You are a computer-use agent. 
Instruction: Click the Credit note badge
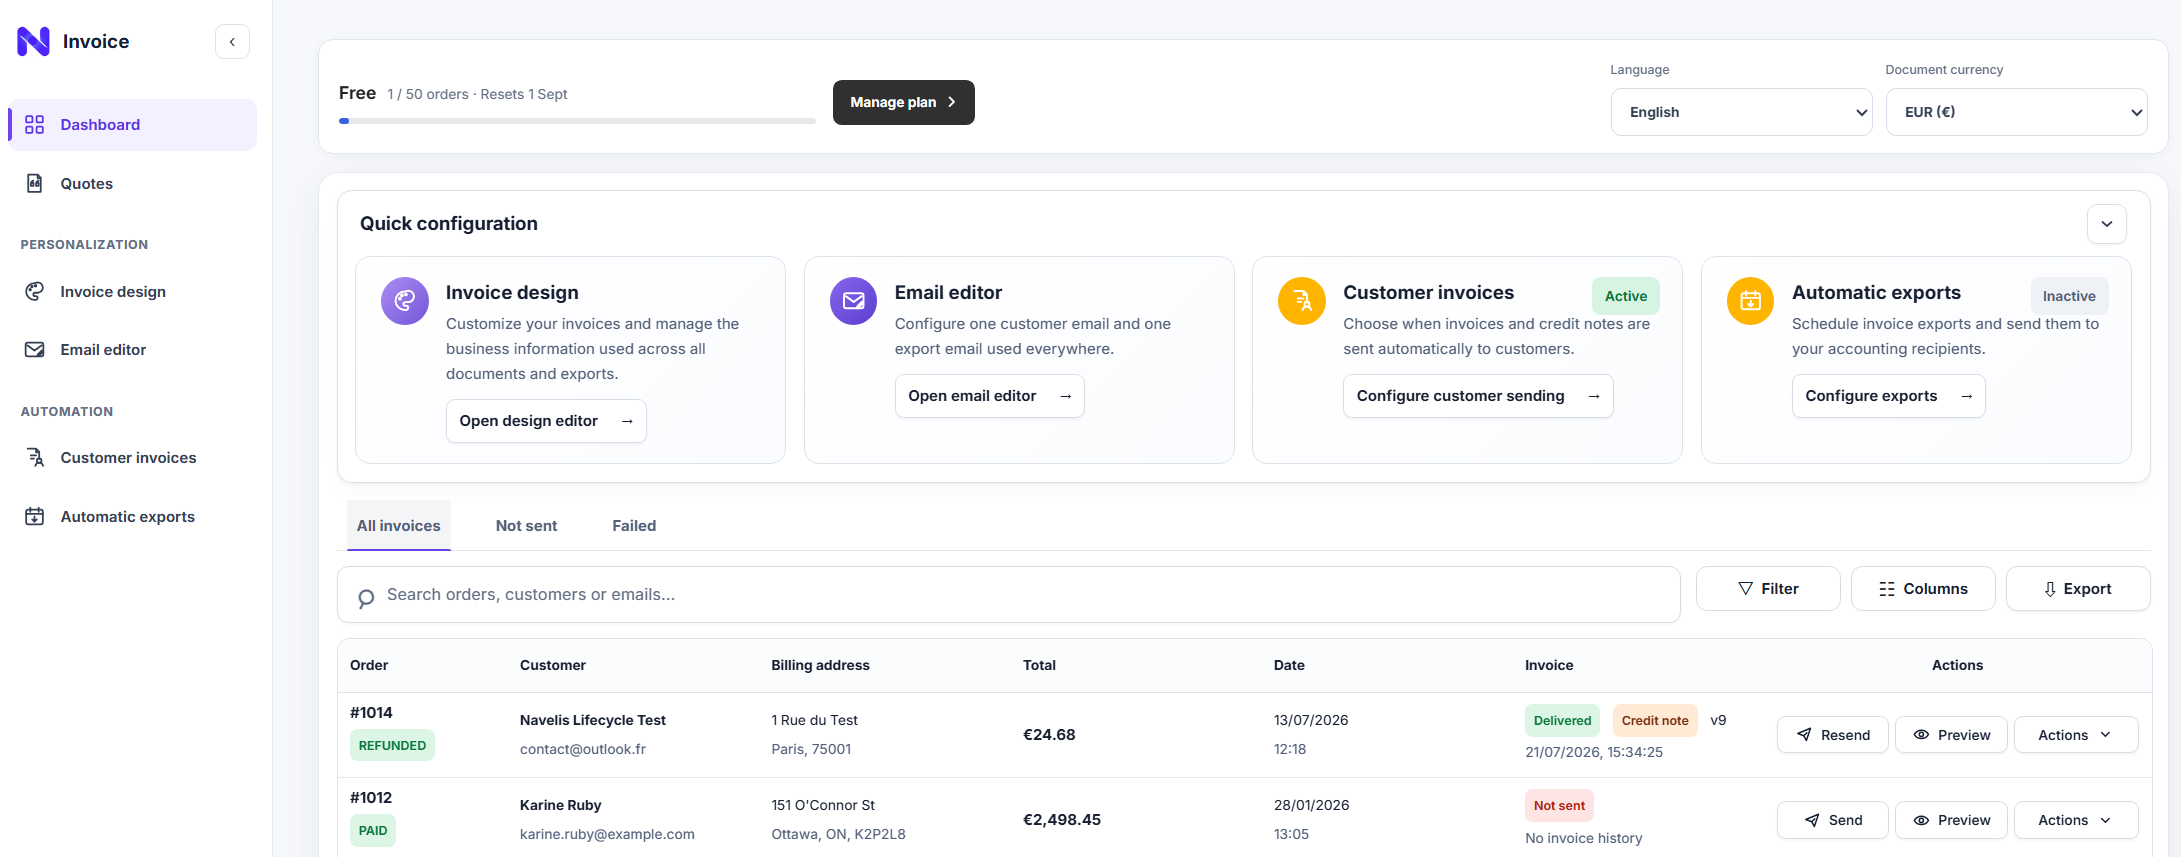click(x=1655, y=721)
